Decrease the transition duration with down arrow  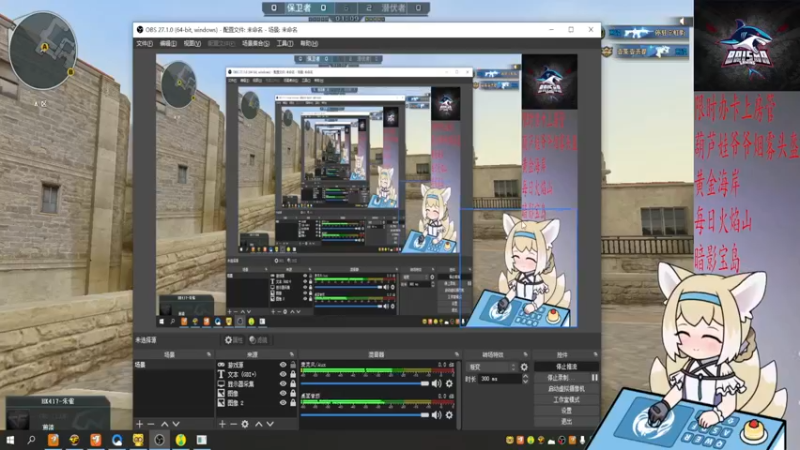point(526,382)
